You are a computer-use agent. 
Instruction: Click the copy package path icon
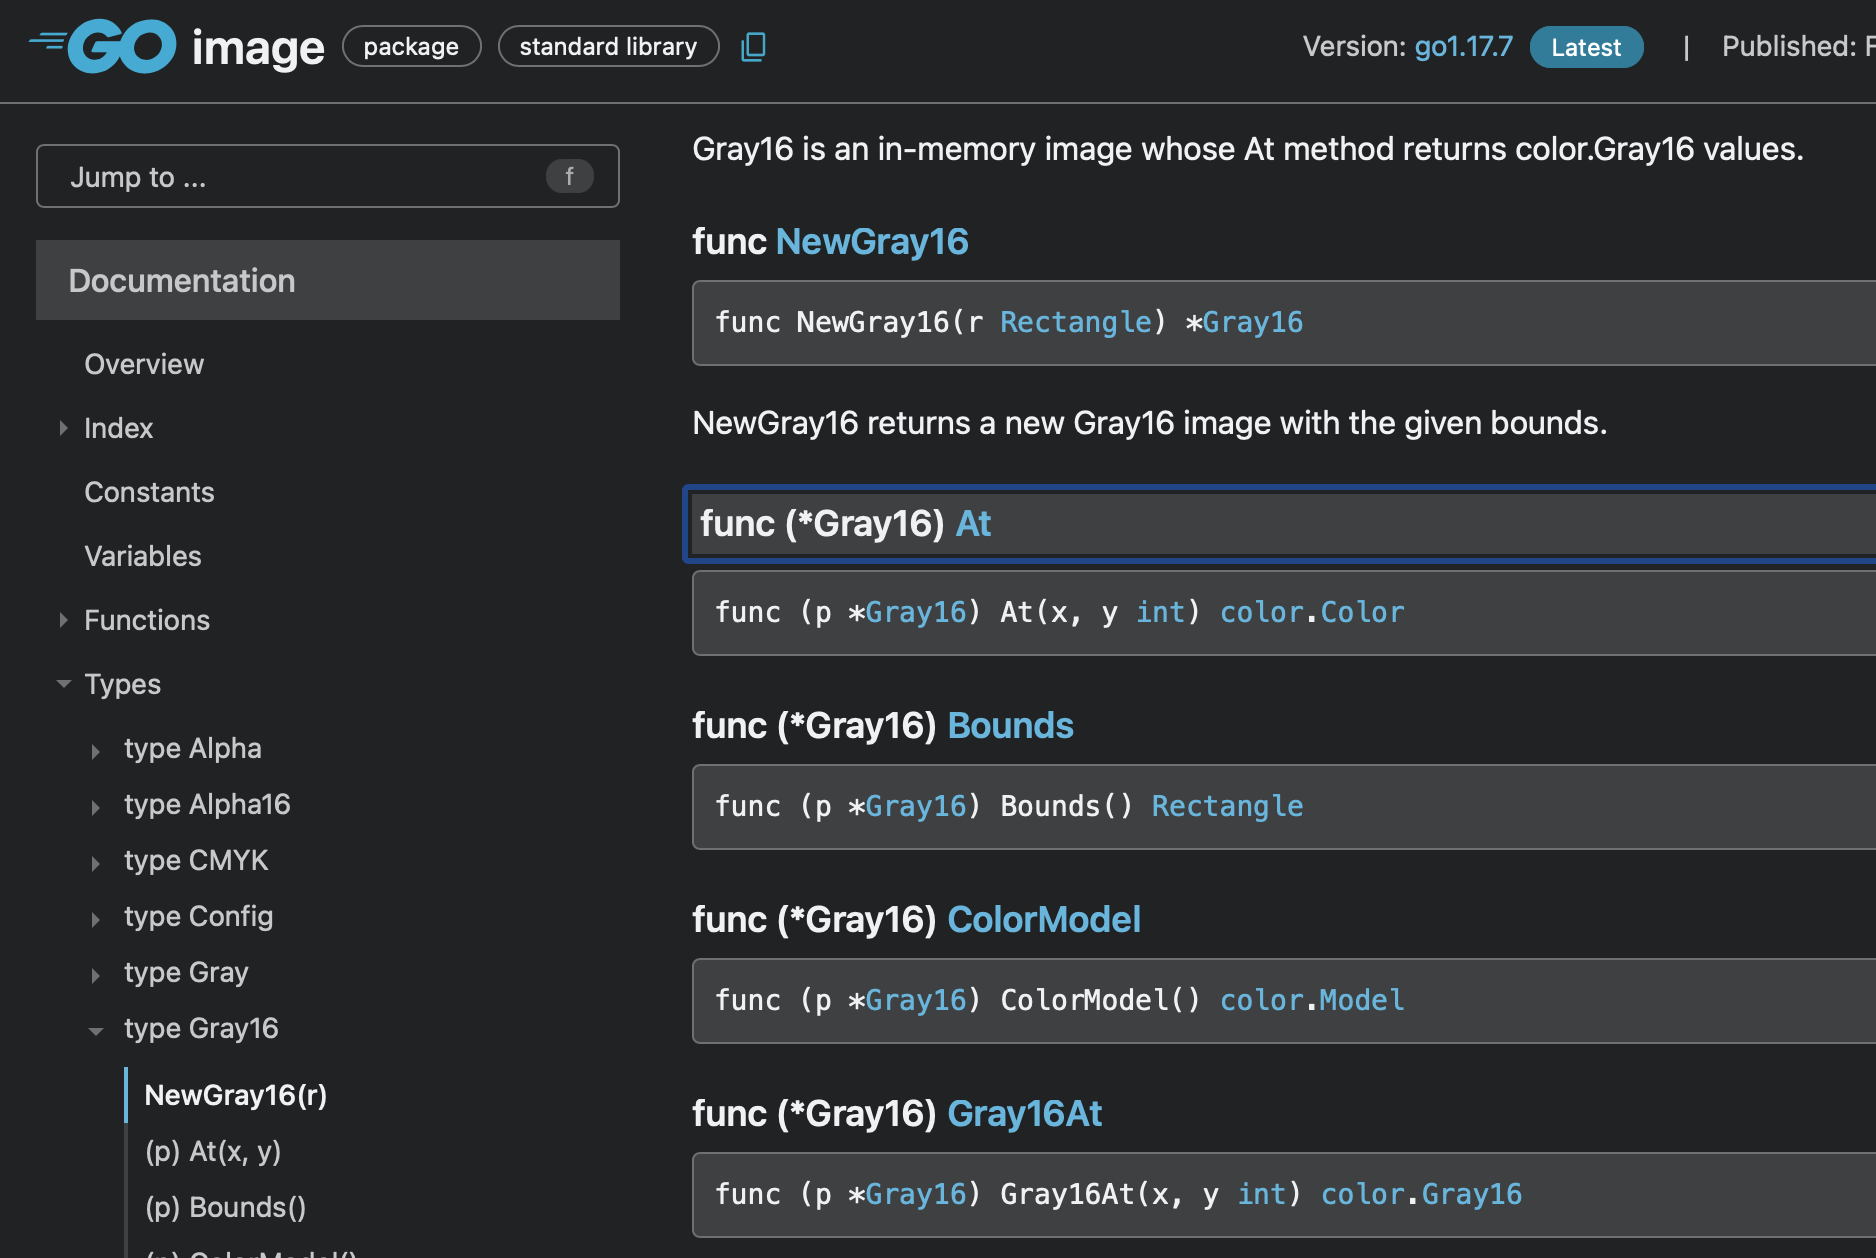pos(753,46)
